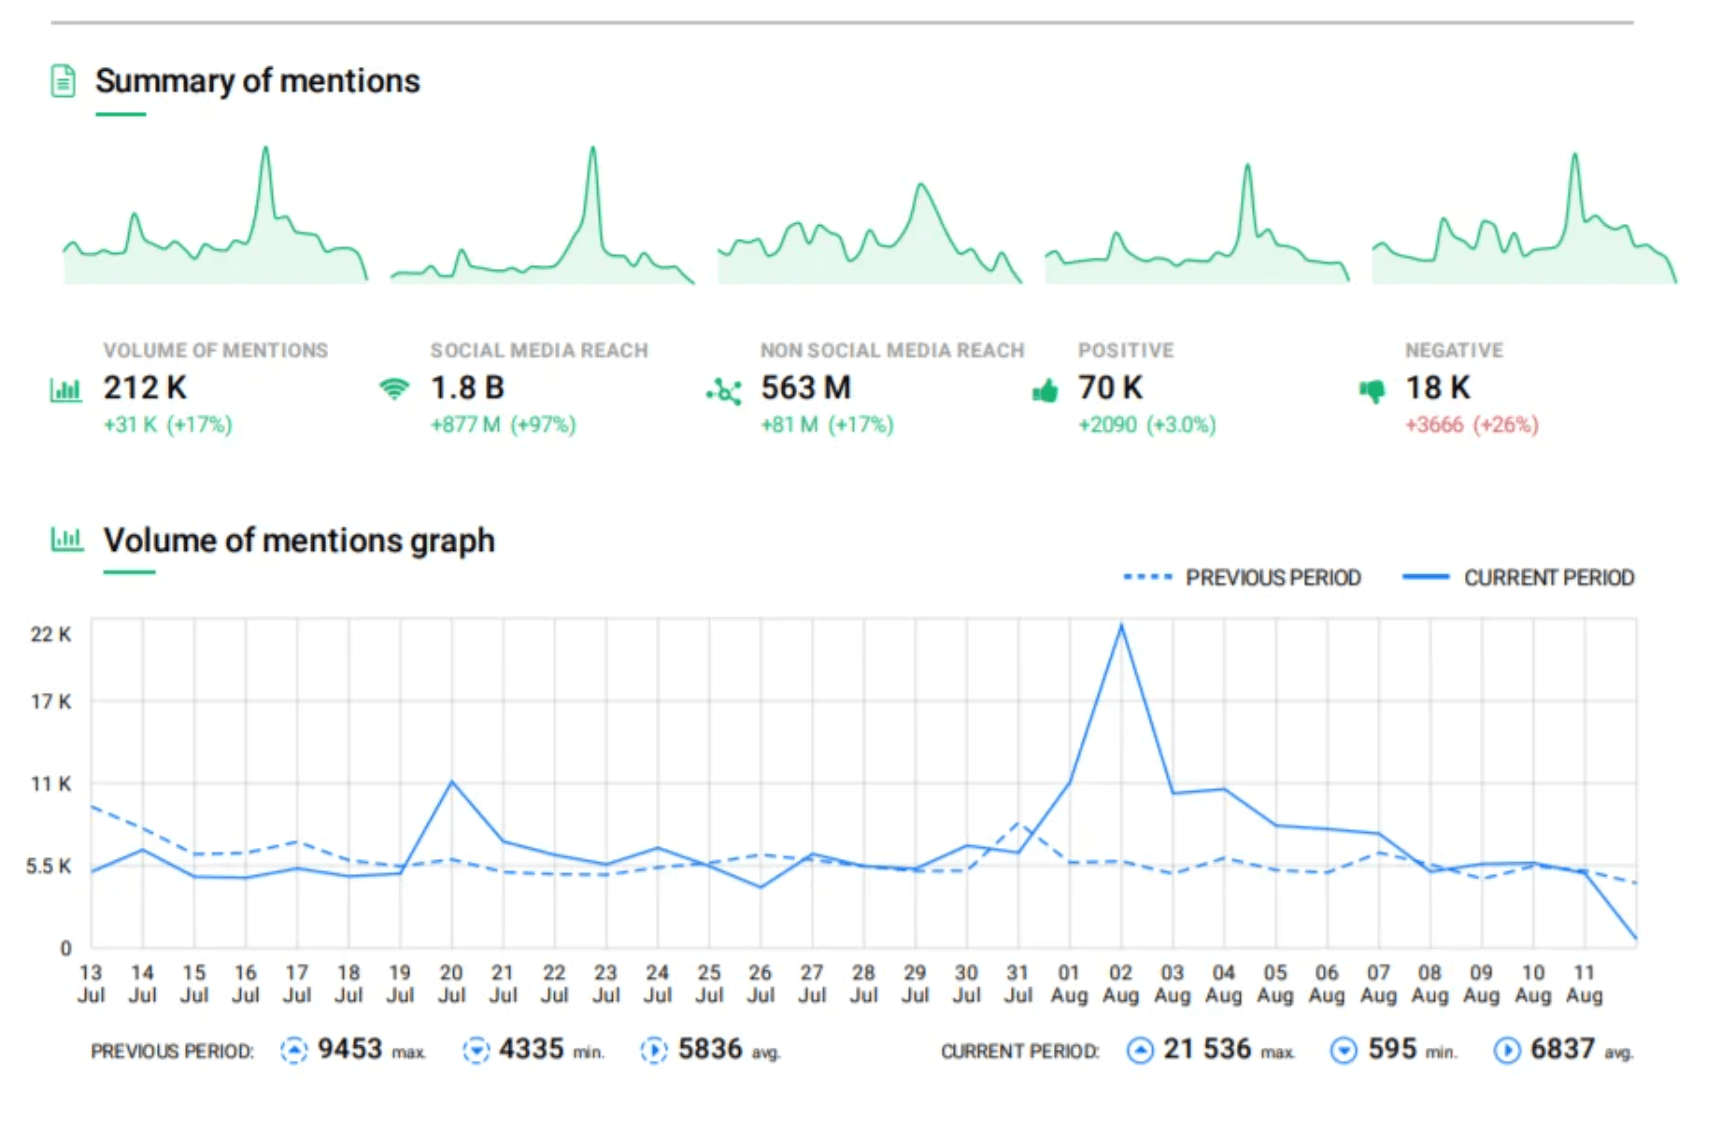Click the 20 Jul spike on graph

coord(452,781)
